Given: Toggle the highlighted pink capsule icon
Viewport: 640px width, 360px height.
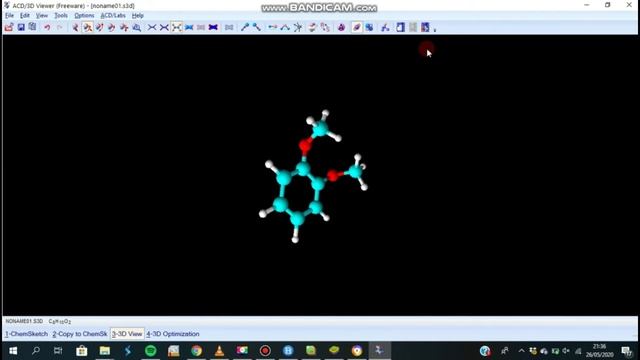Looking at the screenshot, I should (356, 27).
